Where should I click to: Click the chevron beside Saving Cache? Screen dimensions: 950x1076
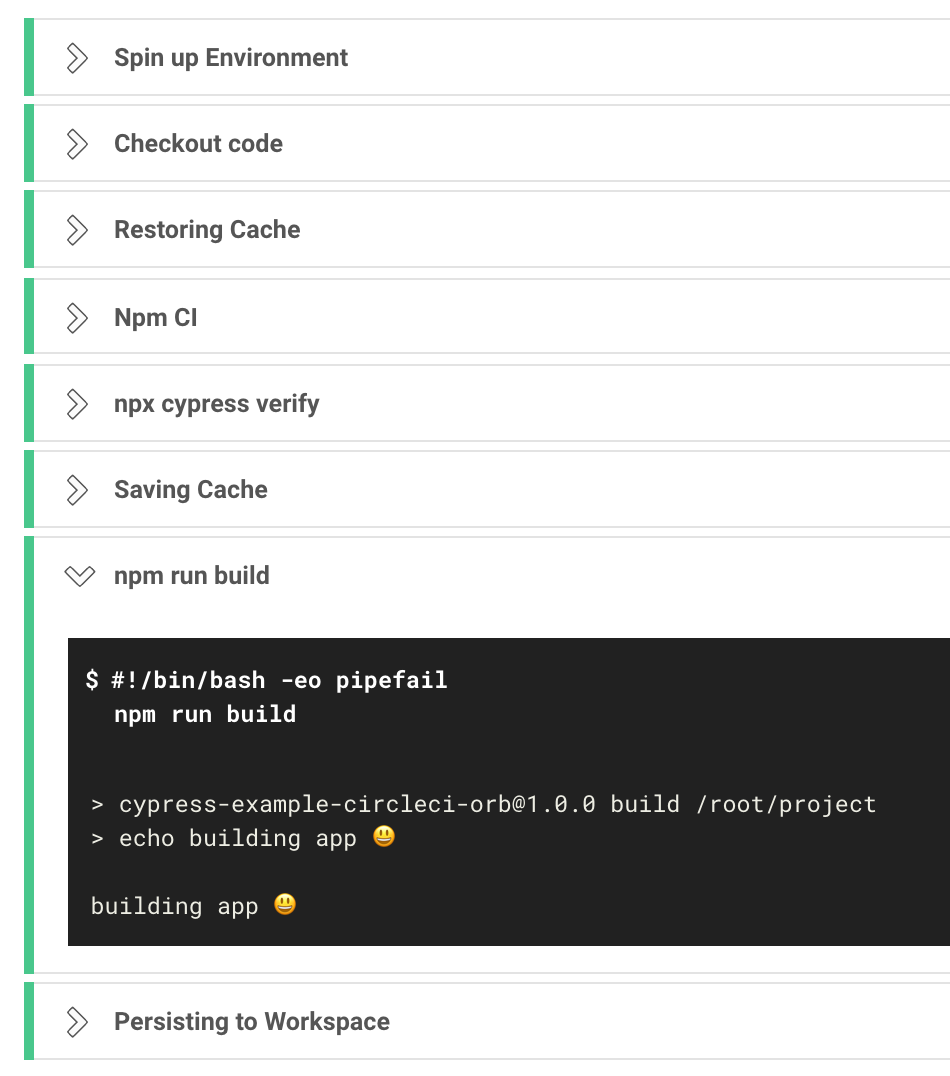[78, 489]
